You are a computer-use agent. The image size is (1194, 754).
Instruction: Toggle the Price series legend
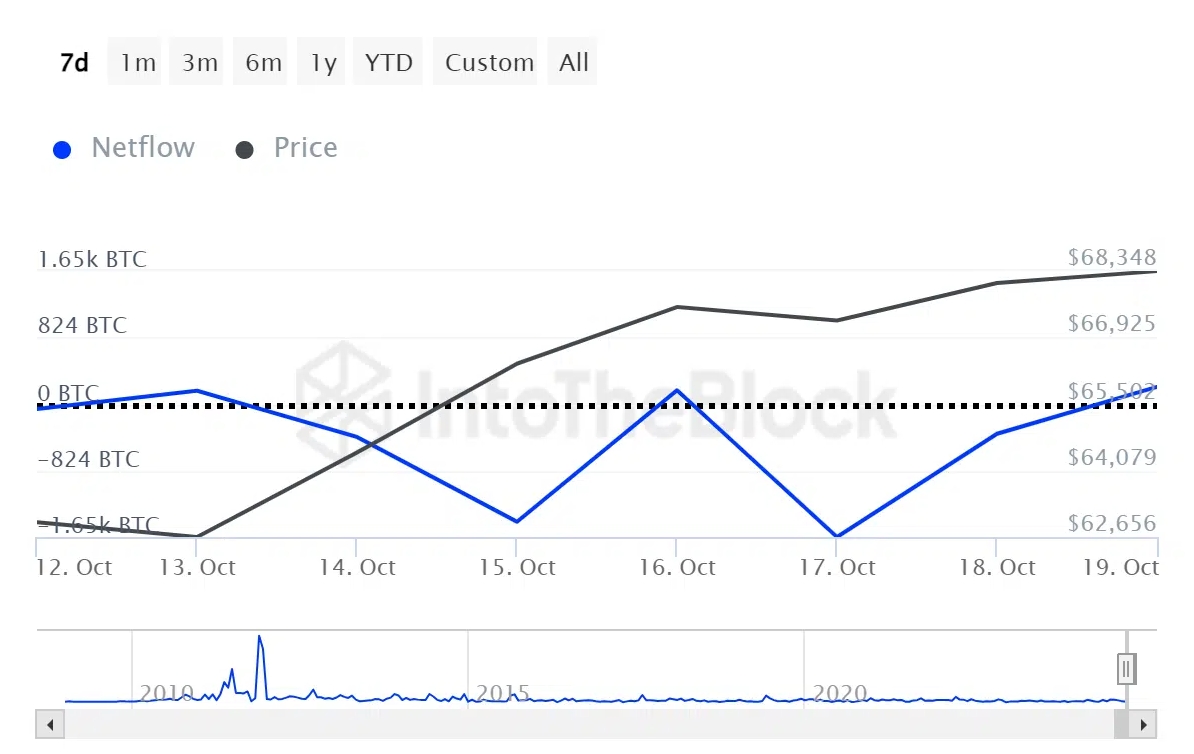(x=305, y=148)
